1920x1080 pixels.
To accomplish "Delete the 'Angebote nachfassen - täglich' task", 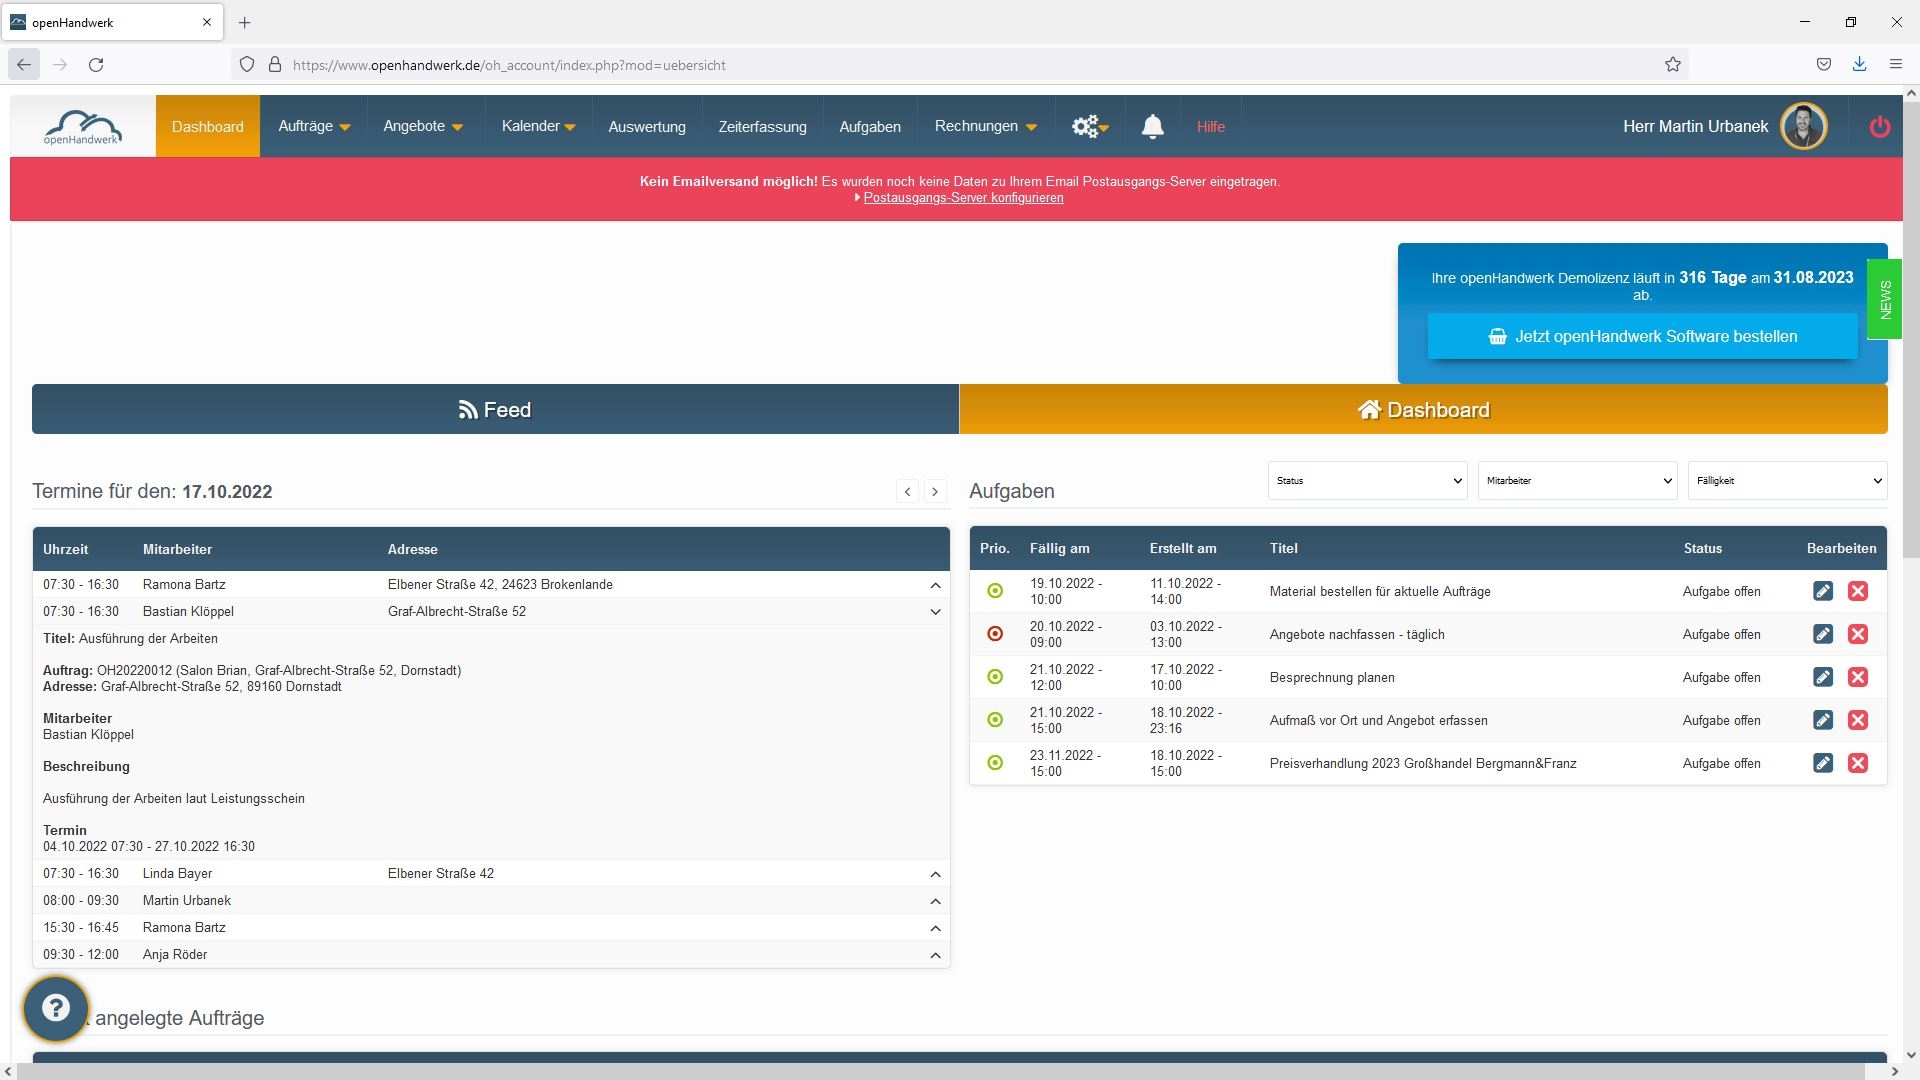I will (x=1857, y=634).
